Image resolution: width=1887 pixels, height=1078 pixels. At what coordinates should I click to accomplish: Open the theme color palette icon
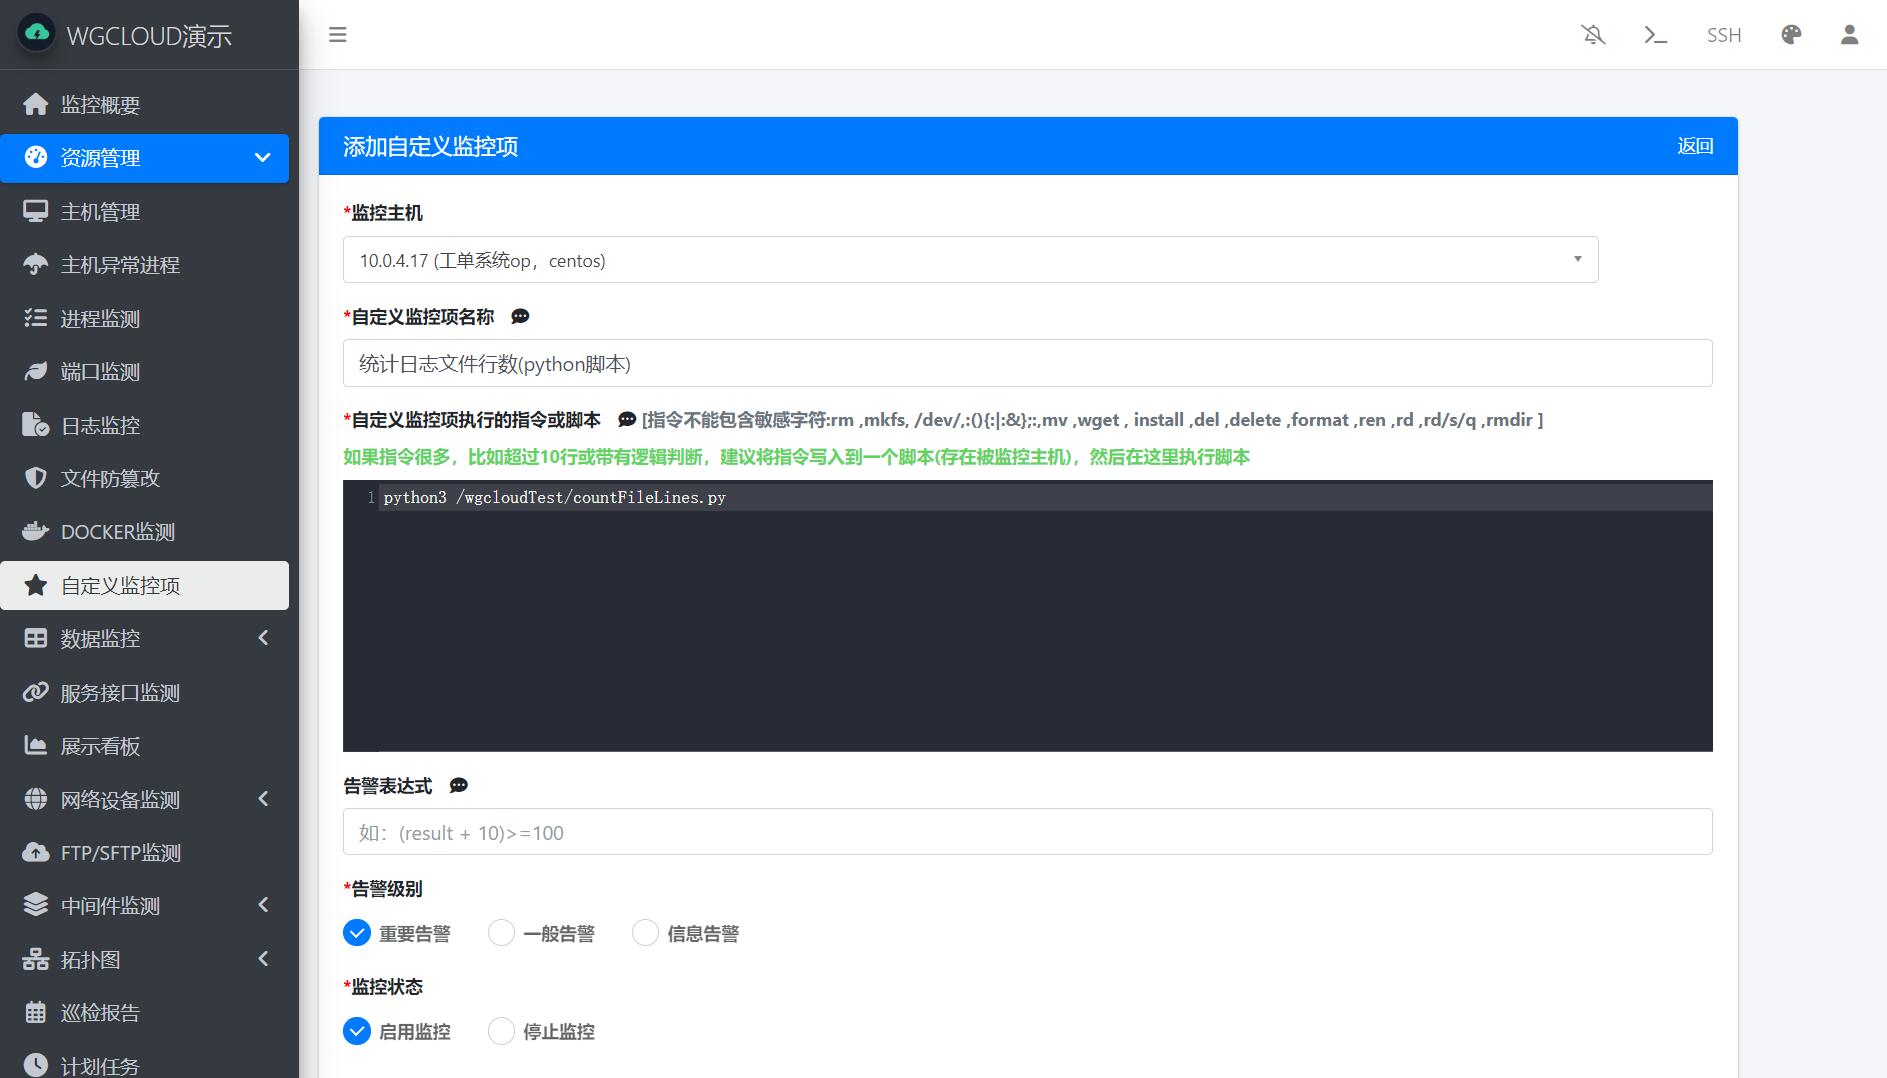tap(1791, 35)
